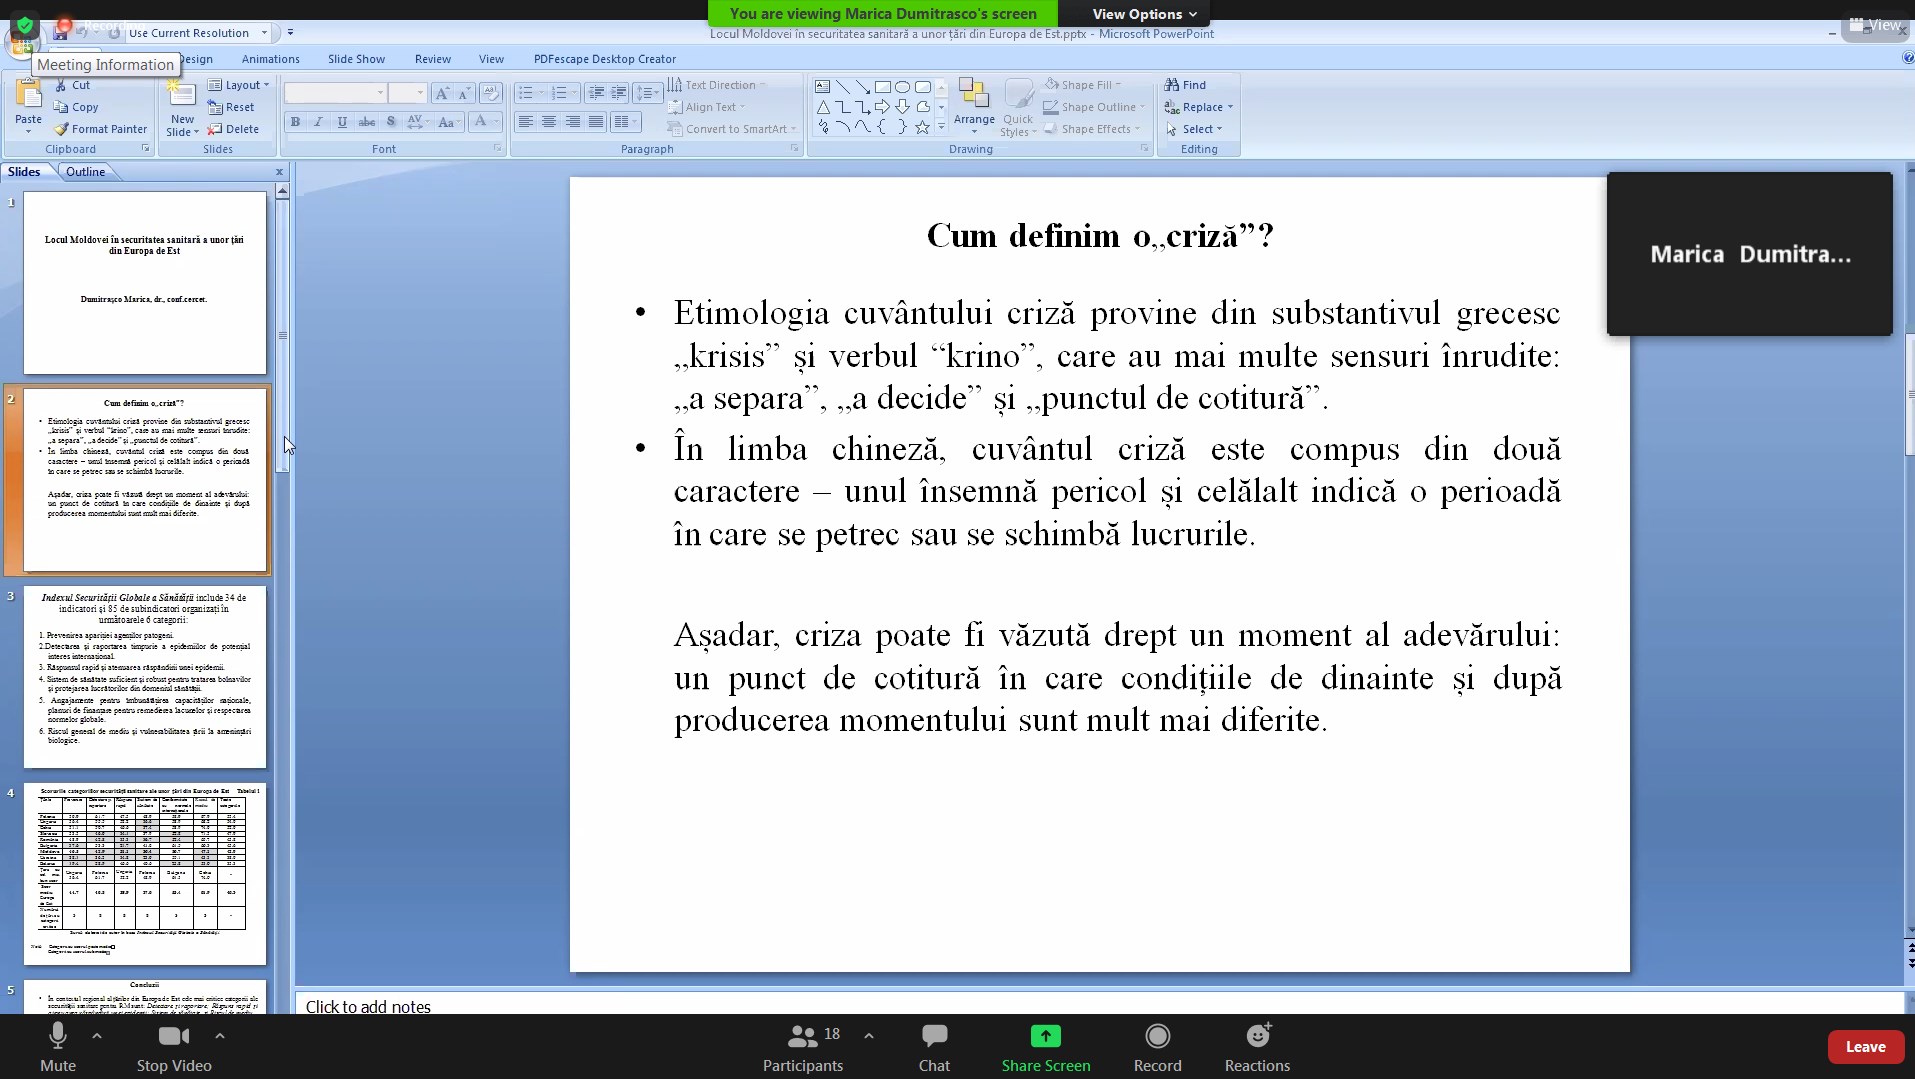Expand audio options arrow next to Mute
Screen dimensions: 1915x1079
click(x=97, y=1036)
